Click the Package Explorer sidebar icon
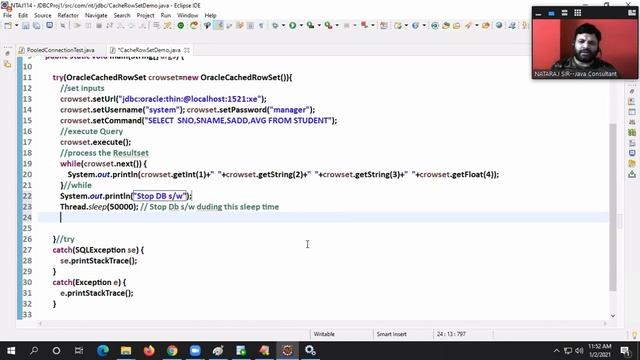This screenshot has width=640, height=360. [x=7, y=64]
